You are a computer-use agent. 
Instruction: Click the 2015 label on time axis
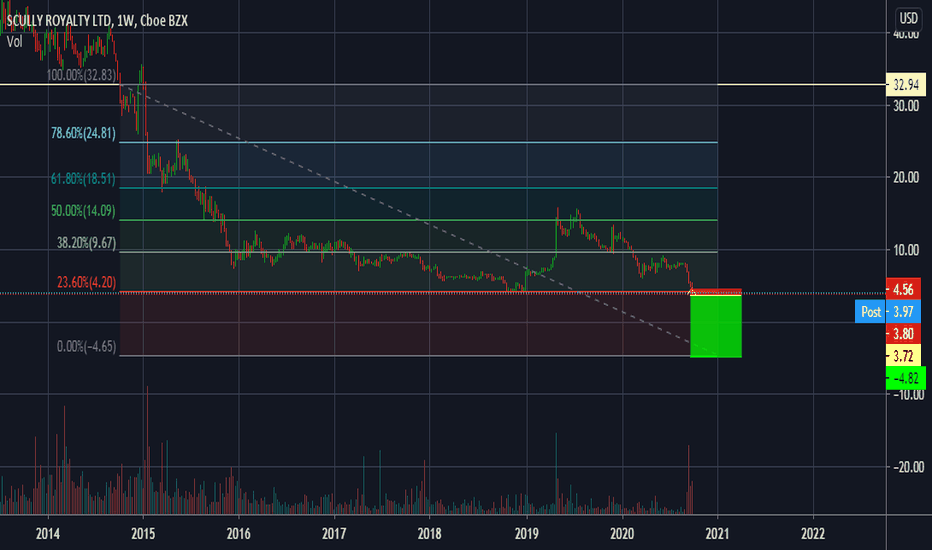click(143, 533)
